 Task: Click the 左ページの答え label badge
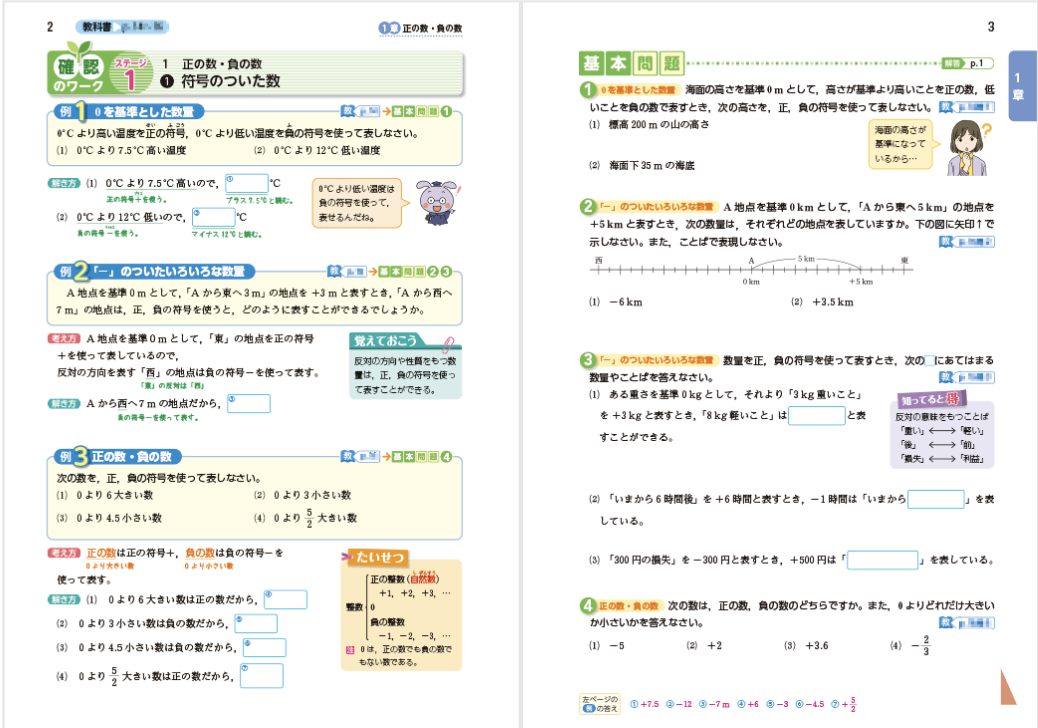(600, 704)
